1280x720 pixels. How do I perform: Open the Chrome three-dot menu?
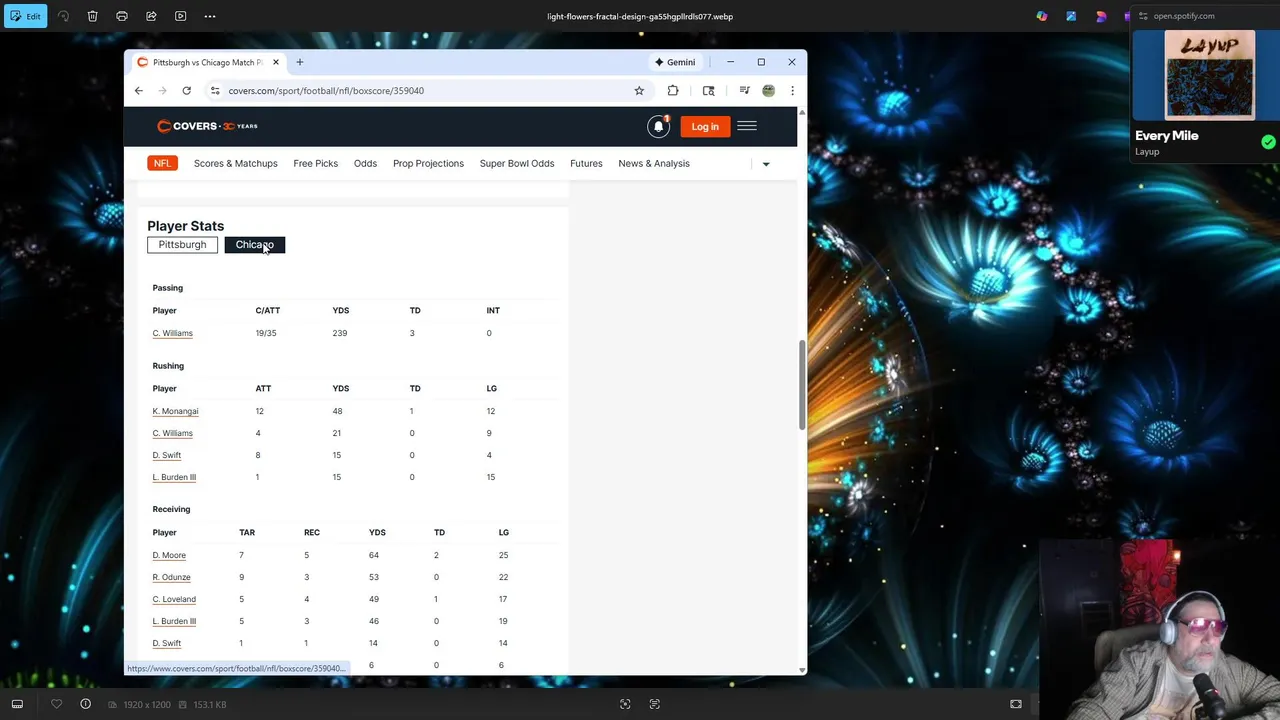point(792,90)
